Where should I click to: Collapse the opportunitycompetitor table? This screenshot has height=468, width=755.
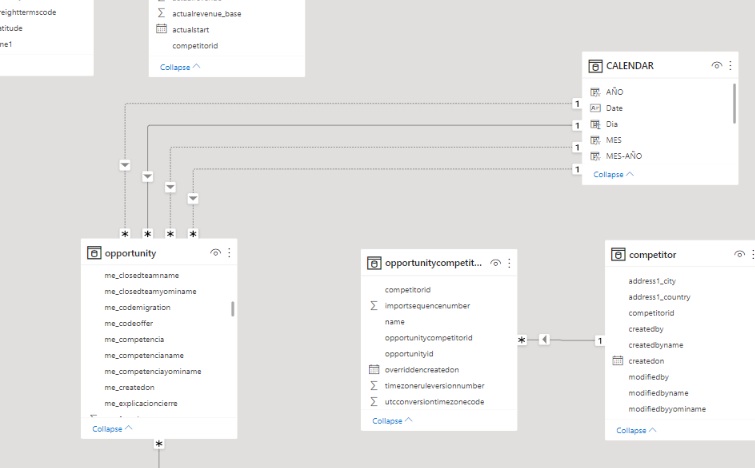tap(392, 420)
